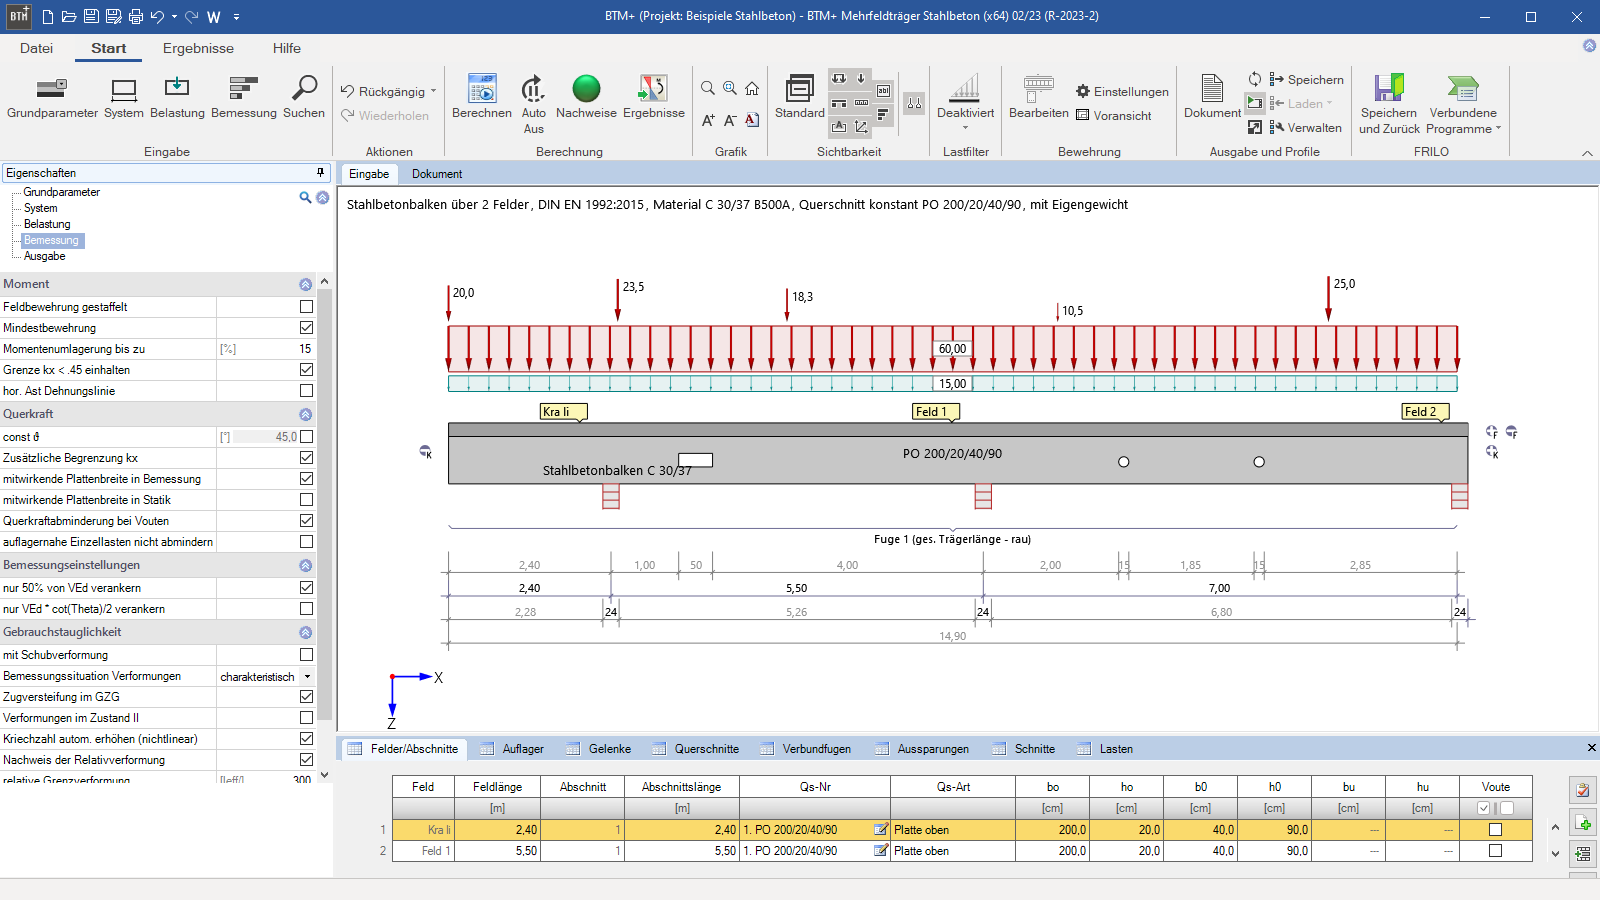
Task: Enable mitwirkende Plattenbreite in Statik
Action: coord(306,500)
